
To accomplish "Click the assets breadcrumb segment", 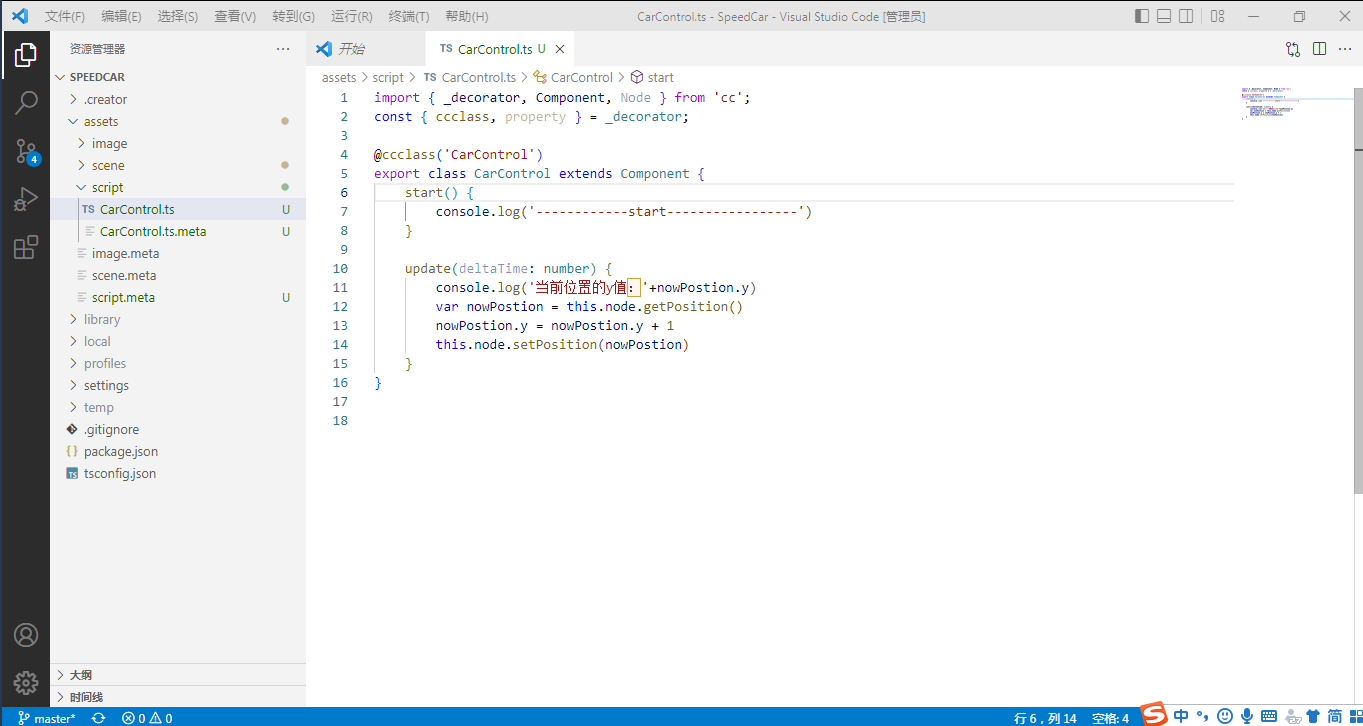I will tap(339, 77).
